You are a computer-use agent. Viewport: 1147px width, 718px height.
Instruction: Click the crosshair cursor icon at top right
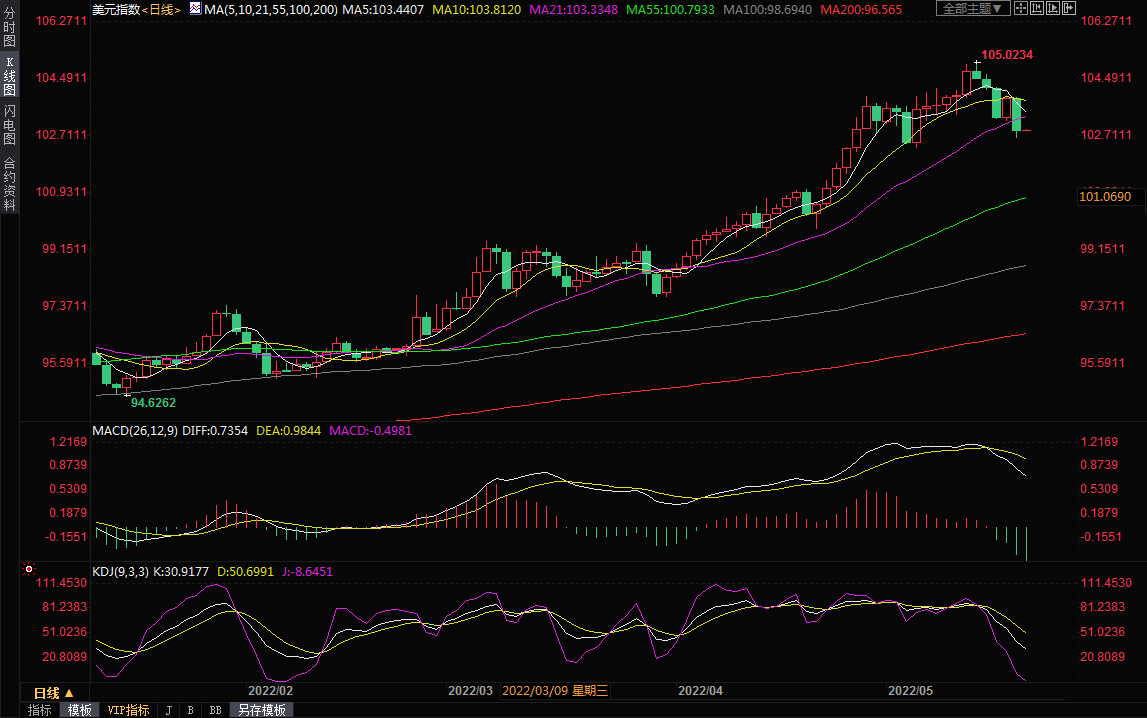tap(1021, 8)
